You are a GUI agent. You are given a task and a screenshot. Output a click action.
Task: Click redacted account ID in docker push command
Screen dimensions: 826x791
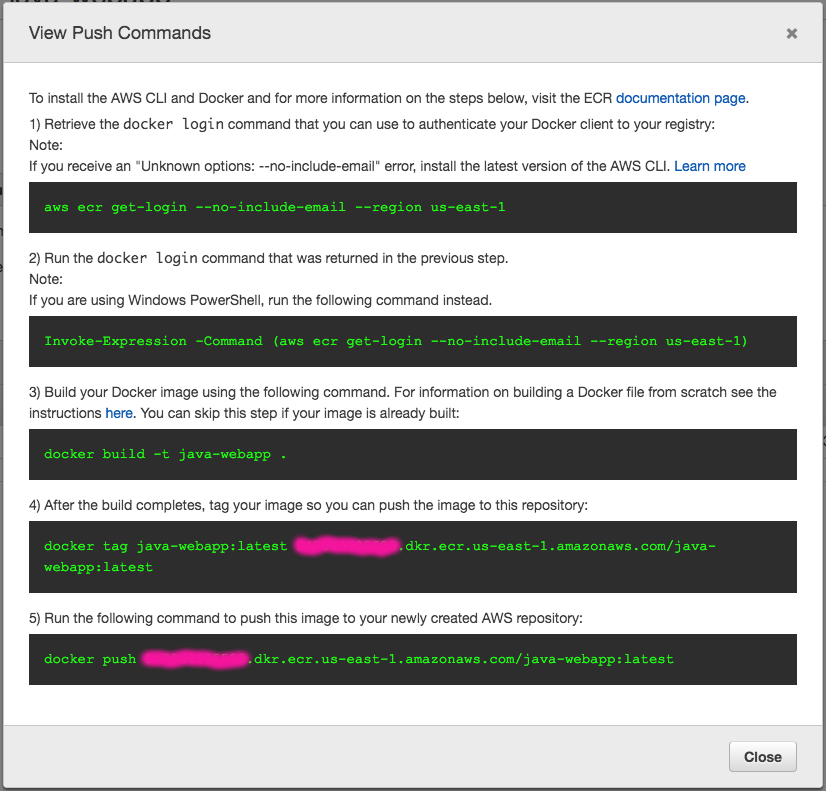[194, 659]
